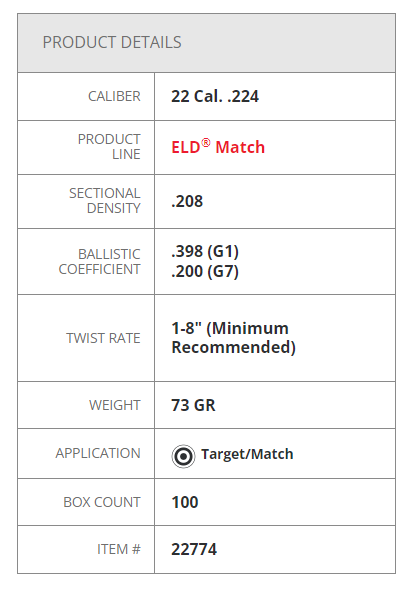Click the 1-8" Minimum Recommended twist value
410x592 pixels.
(x=234, y=338)
